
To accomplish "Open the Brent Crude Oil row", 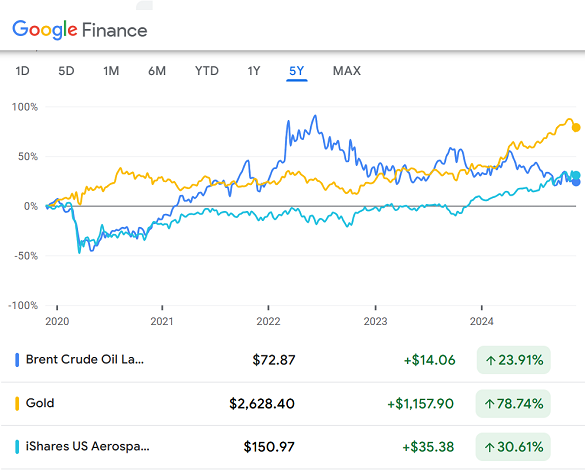I will pos(292,360).
